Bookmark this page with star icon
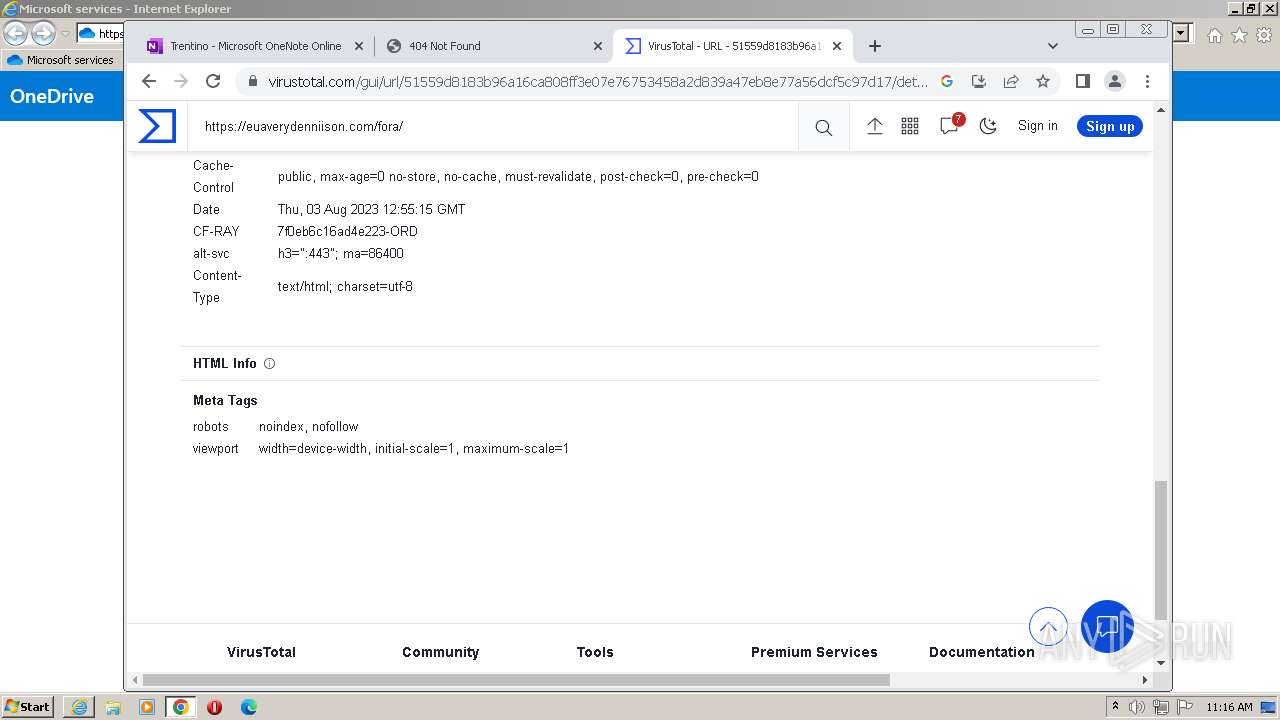This screenshot has height=720, width=1280. coord(1043,81)
